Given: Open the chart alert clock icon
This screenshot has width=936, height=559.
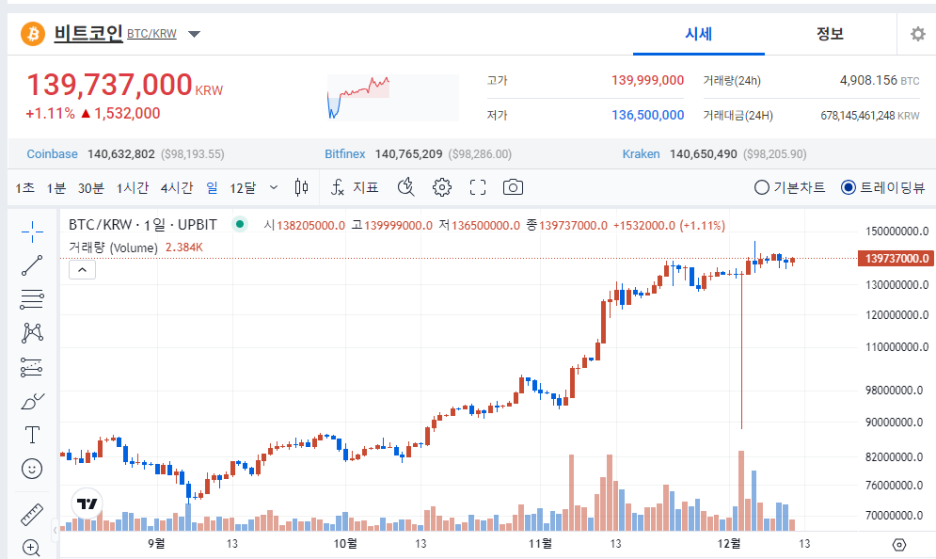Looking at the screenshot, I should click(x=406, y=188).
